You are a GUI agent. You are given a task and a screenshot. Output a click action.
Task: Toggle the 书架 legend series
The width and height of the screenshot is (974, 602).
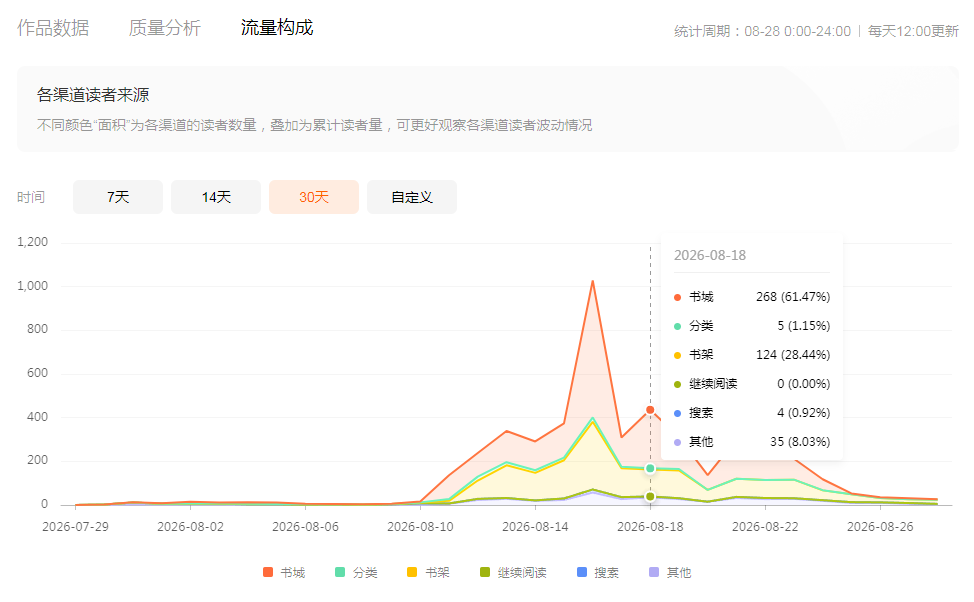429,572
